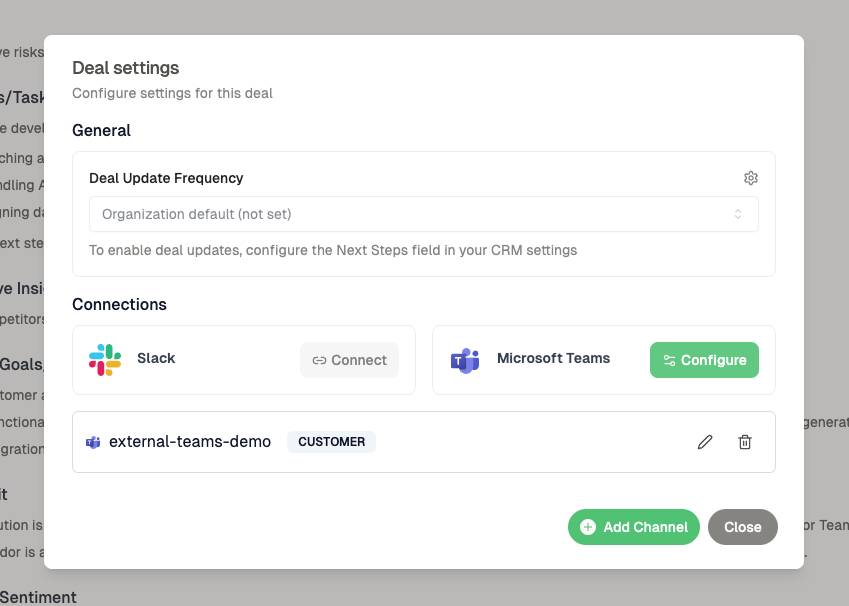This screenshot has width=849, height=606.
Task: Open the Organization default frequency dropdown
Action: pos(423,214)
